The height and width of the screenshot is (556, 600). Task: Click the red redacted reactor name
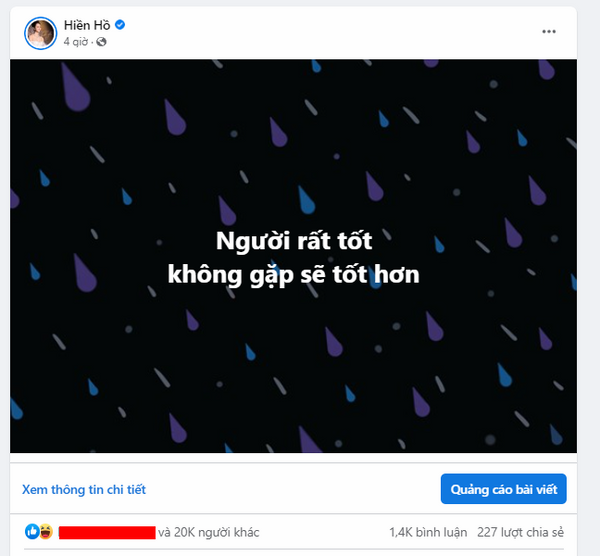click(x=107, y=533)
